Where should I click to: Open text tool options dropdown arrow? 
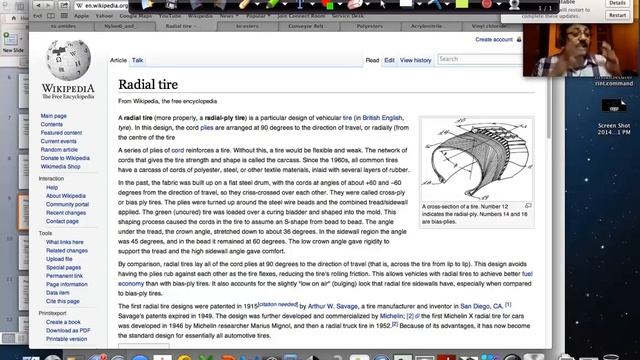click(x=312, y=4)
